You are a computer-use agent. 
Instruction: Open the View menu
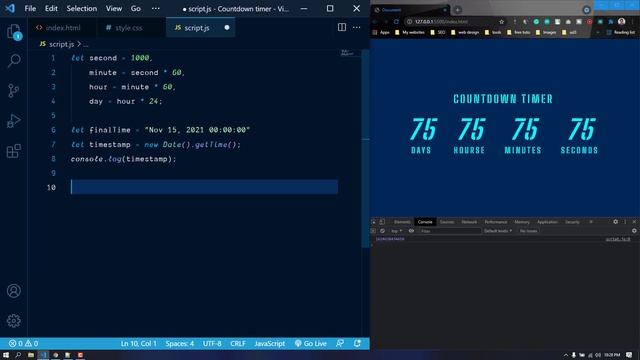114,8
